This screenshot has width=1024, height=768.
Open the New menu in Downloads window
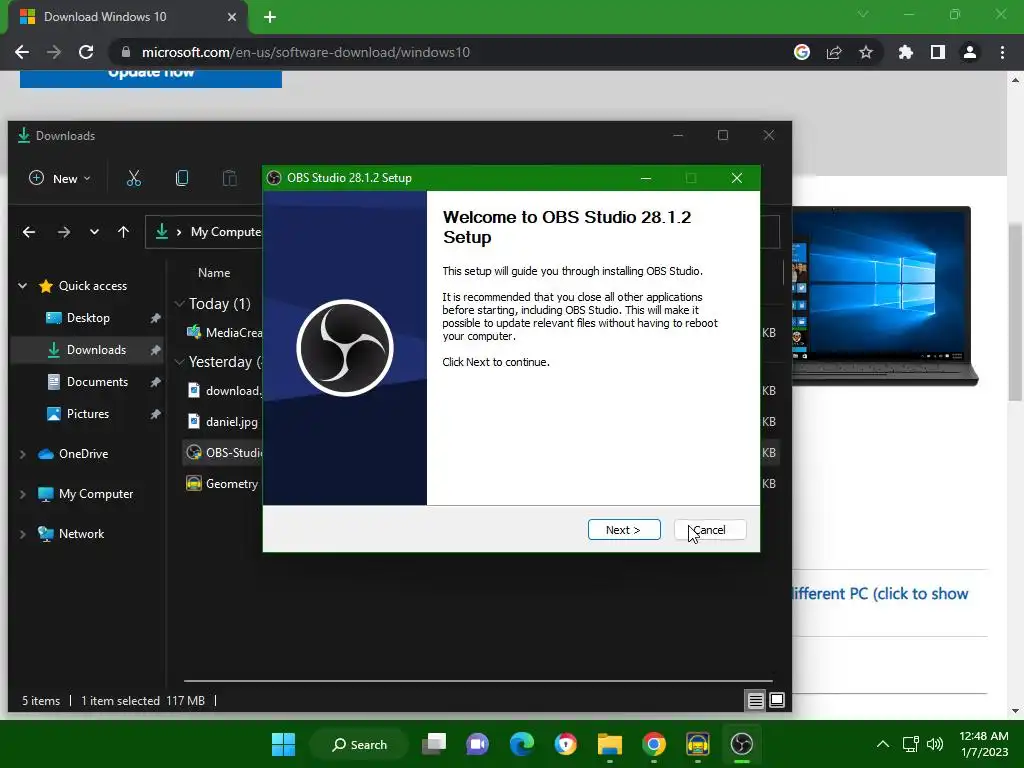pyautogui.click(x=59, y=178)
